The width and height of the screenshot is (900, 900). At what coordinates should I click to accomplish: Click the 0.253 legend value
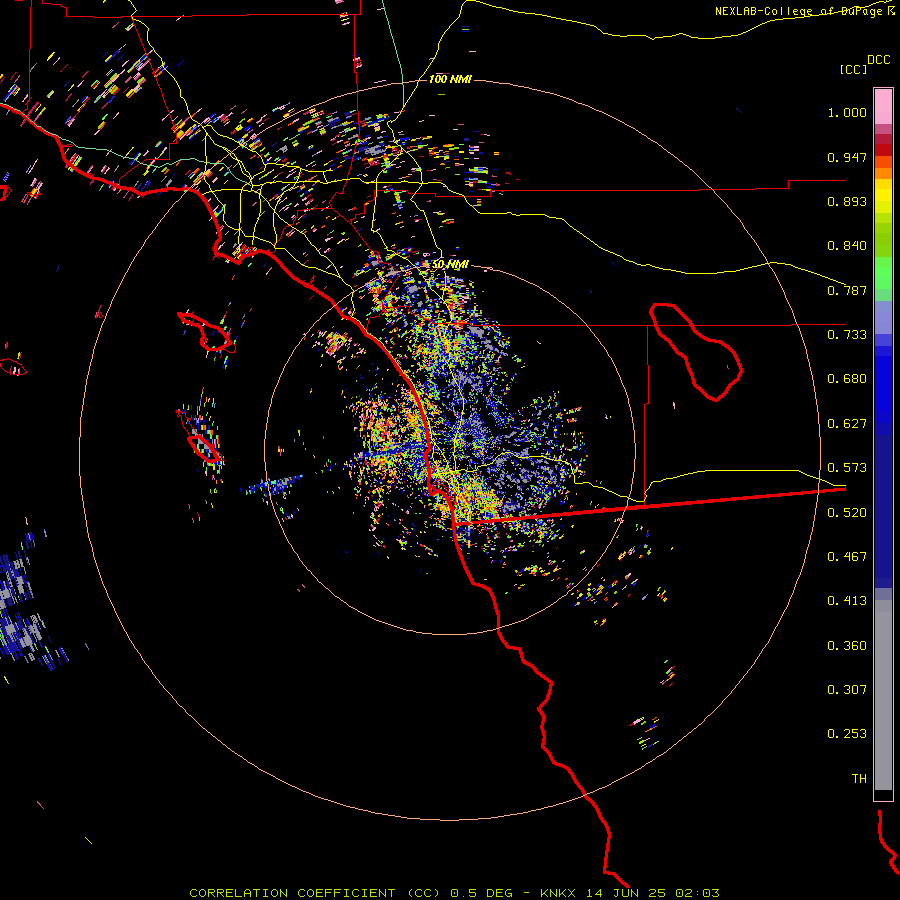[x=847, y=734]
